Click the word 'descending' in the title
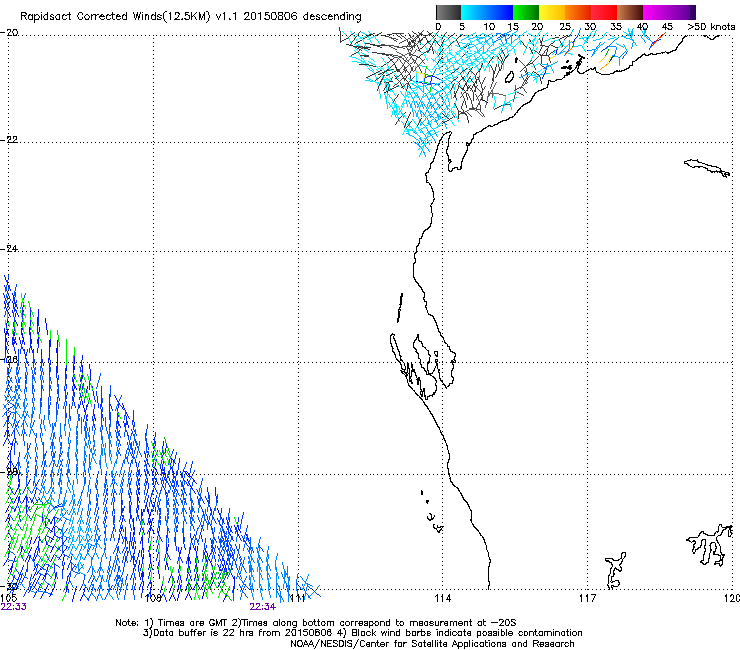This screenshot has width=740, height=650. click(332, 17)
